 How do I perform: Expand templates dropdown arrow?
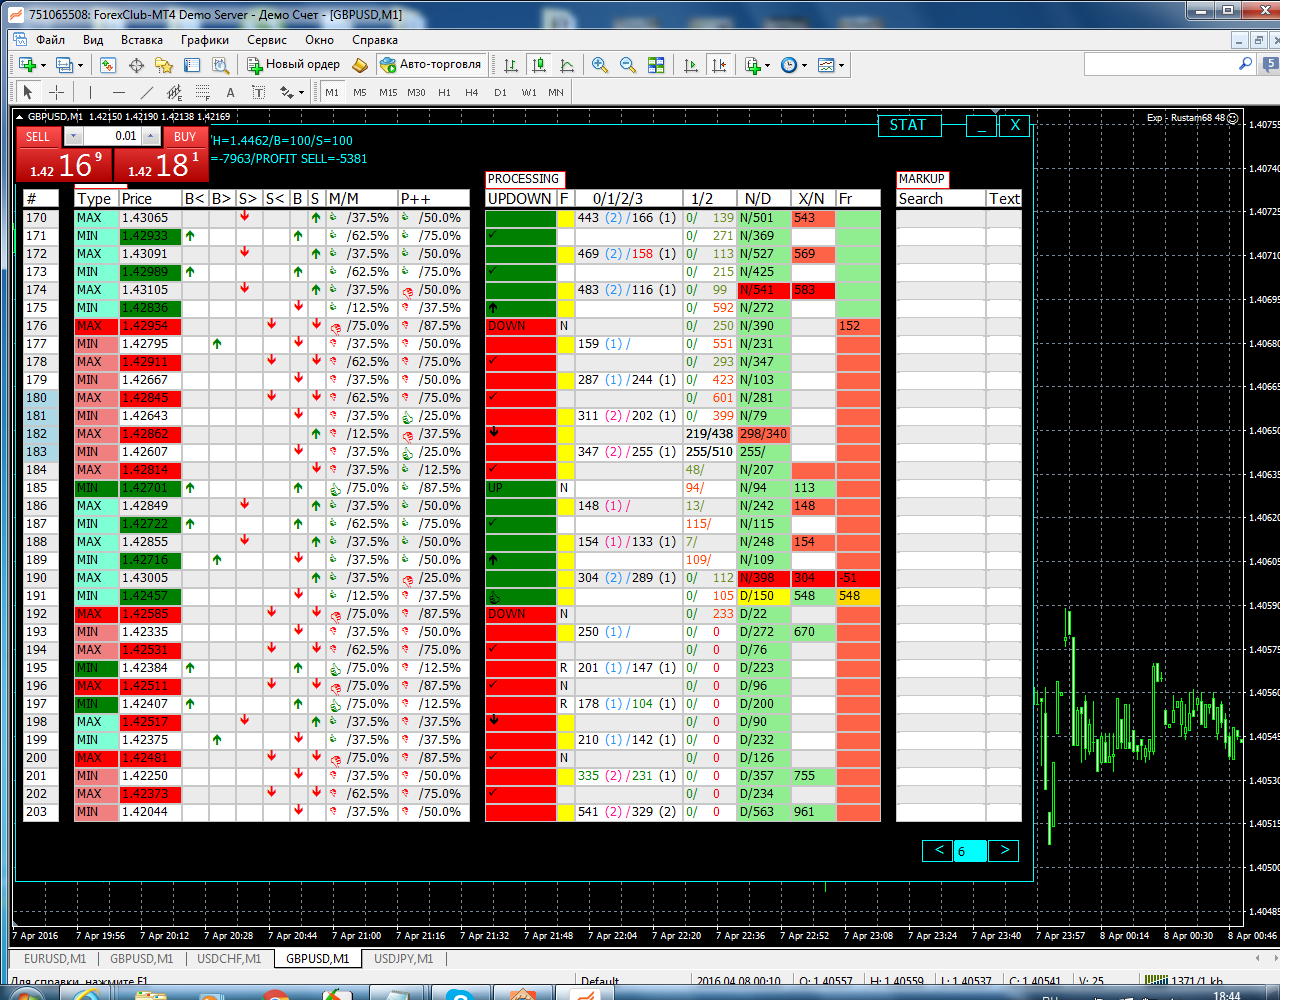coord(841,66)
